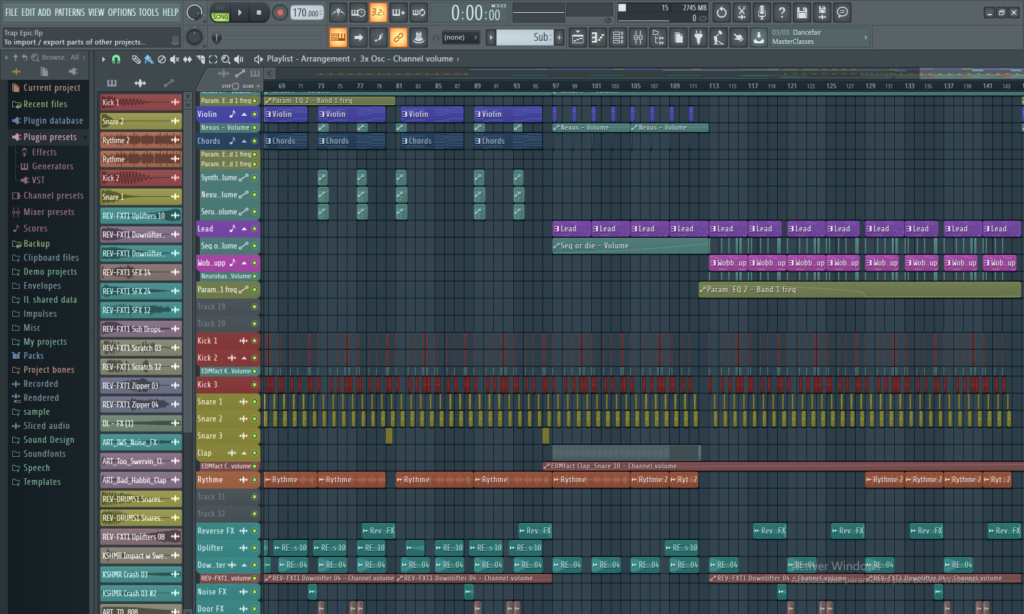
Task: Click the Undo history icon
Action: tap(721, 12)
